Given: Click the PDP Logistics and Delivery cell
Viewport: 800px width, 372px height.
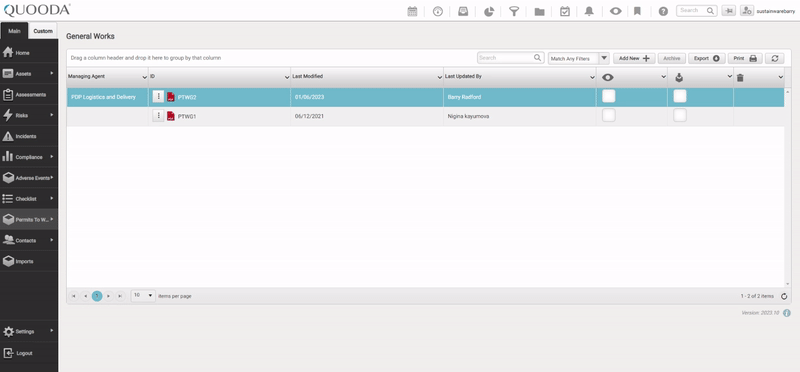Looking at the screenshot, I should (107, 97).
